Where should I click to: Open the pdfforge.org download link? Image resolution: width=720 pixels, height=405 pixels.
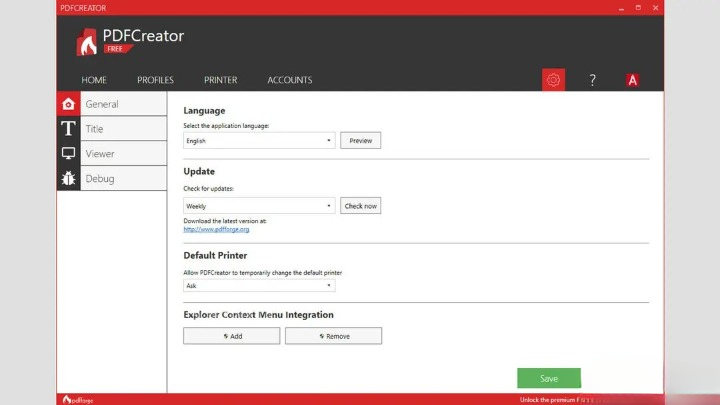[x=216, y=229]
